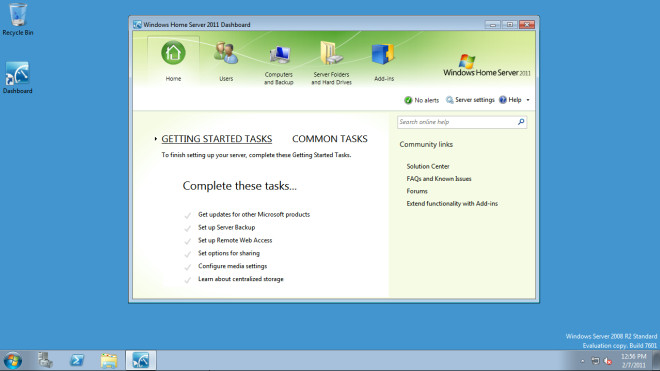660x371 pixels.
Task: Click the Show desktop button
Action: (x=656, y=361)
